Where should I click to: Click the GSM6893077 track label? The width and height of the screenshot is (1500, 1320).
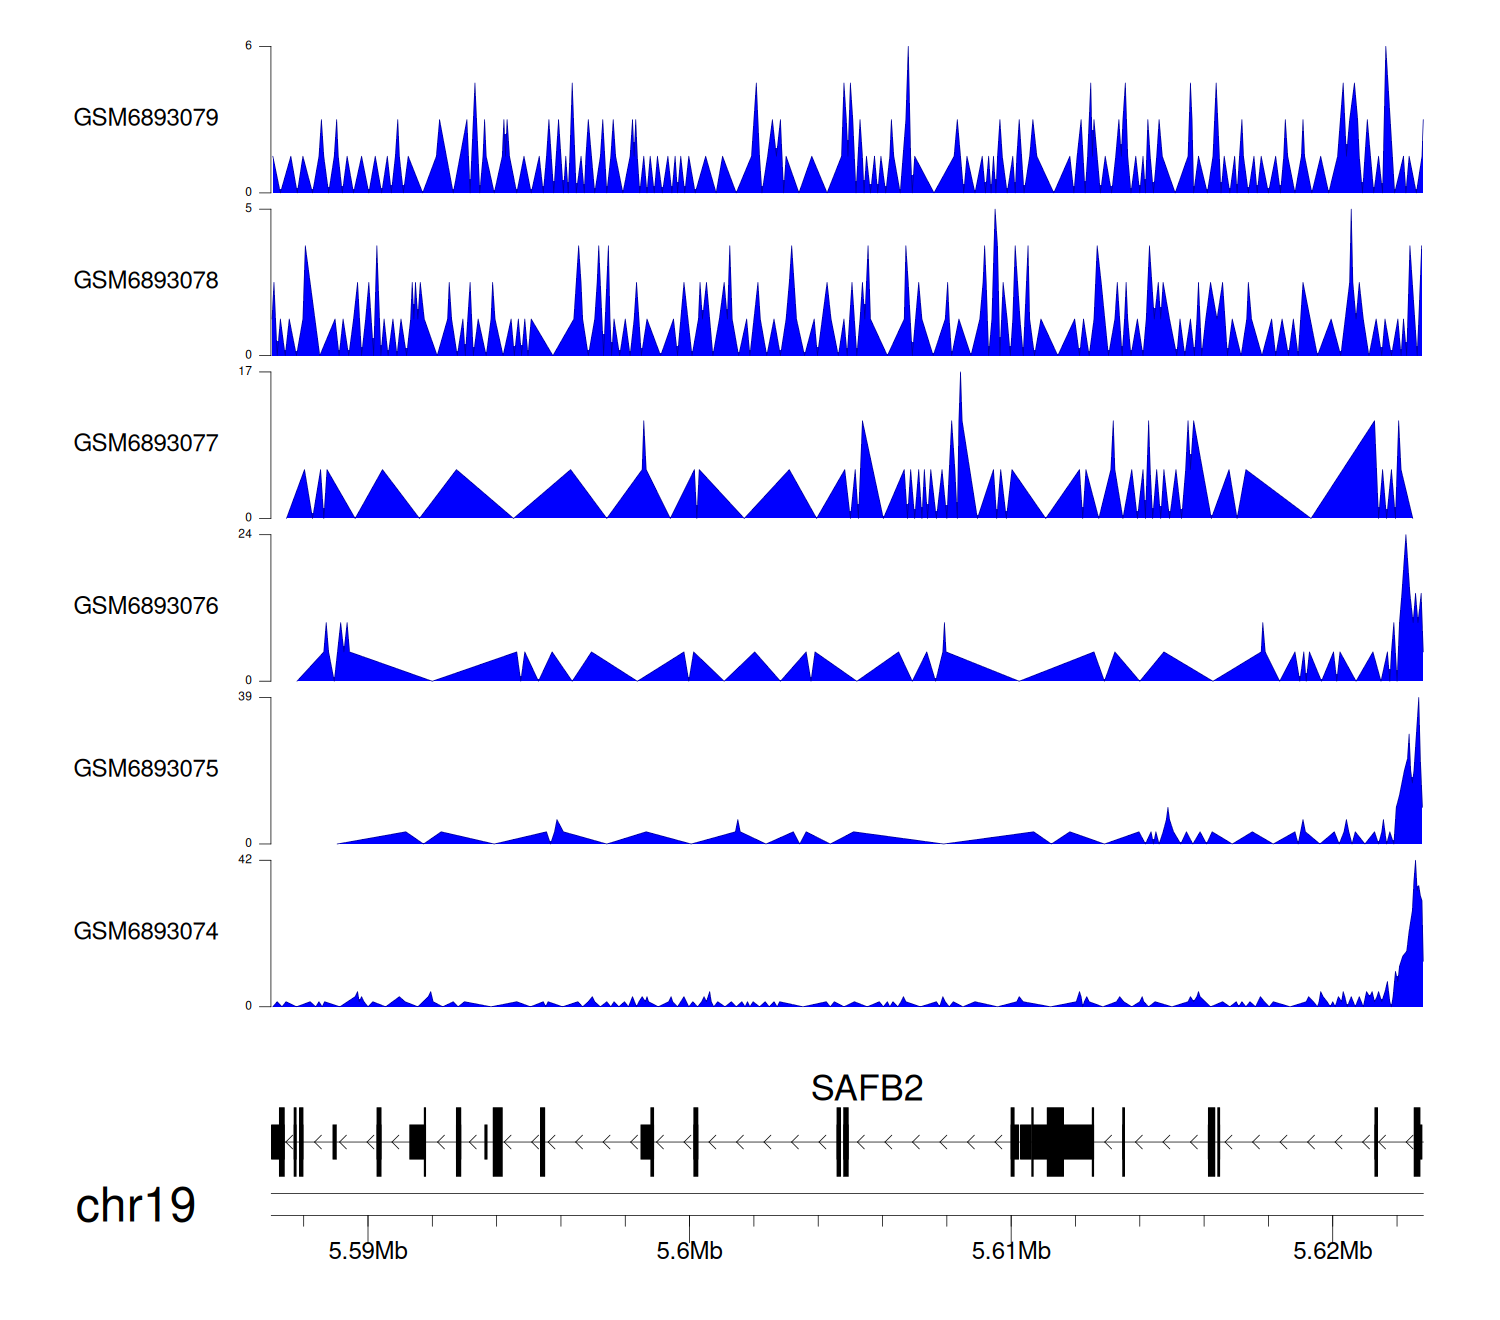146,443
